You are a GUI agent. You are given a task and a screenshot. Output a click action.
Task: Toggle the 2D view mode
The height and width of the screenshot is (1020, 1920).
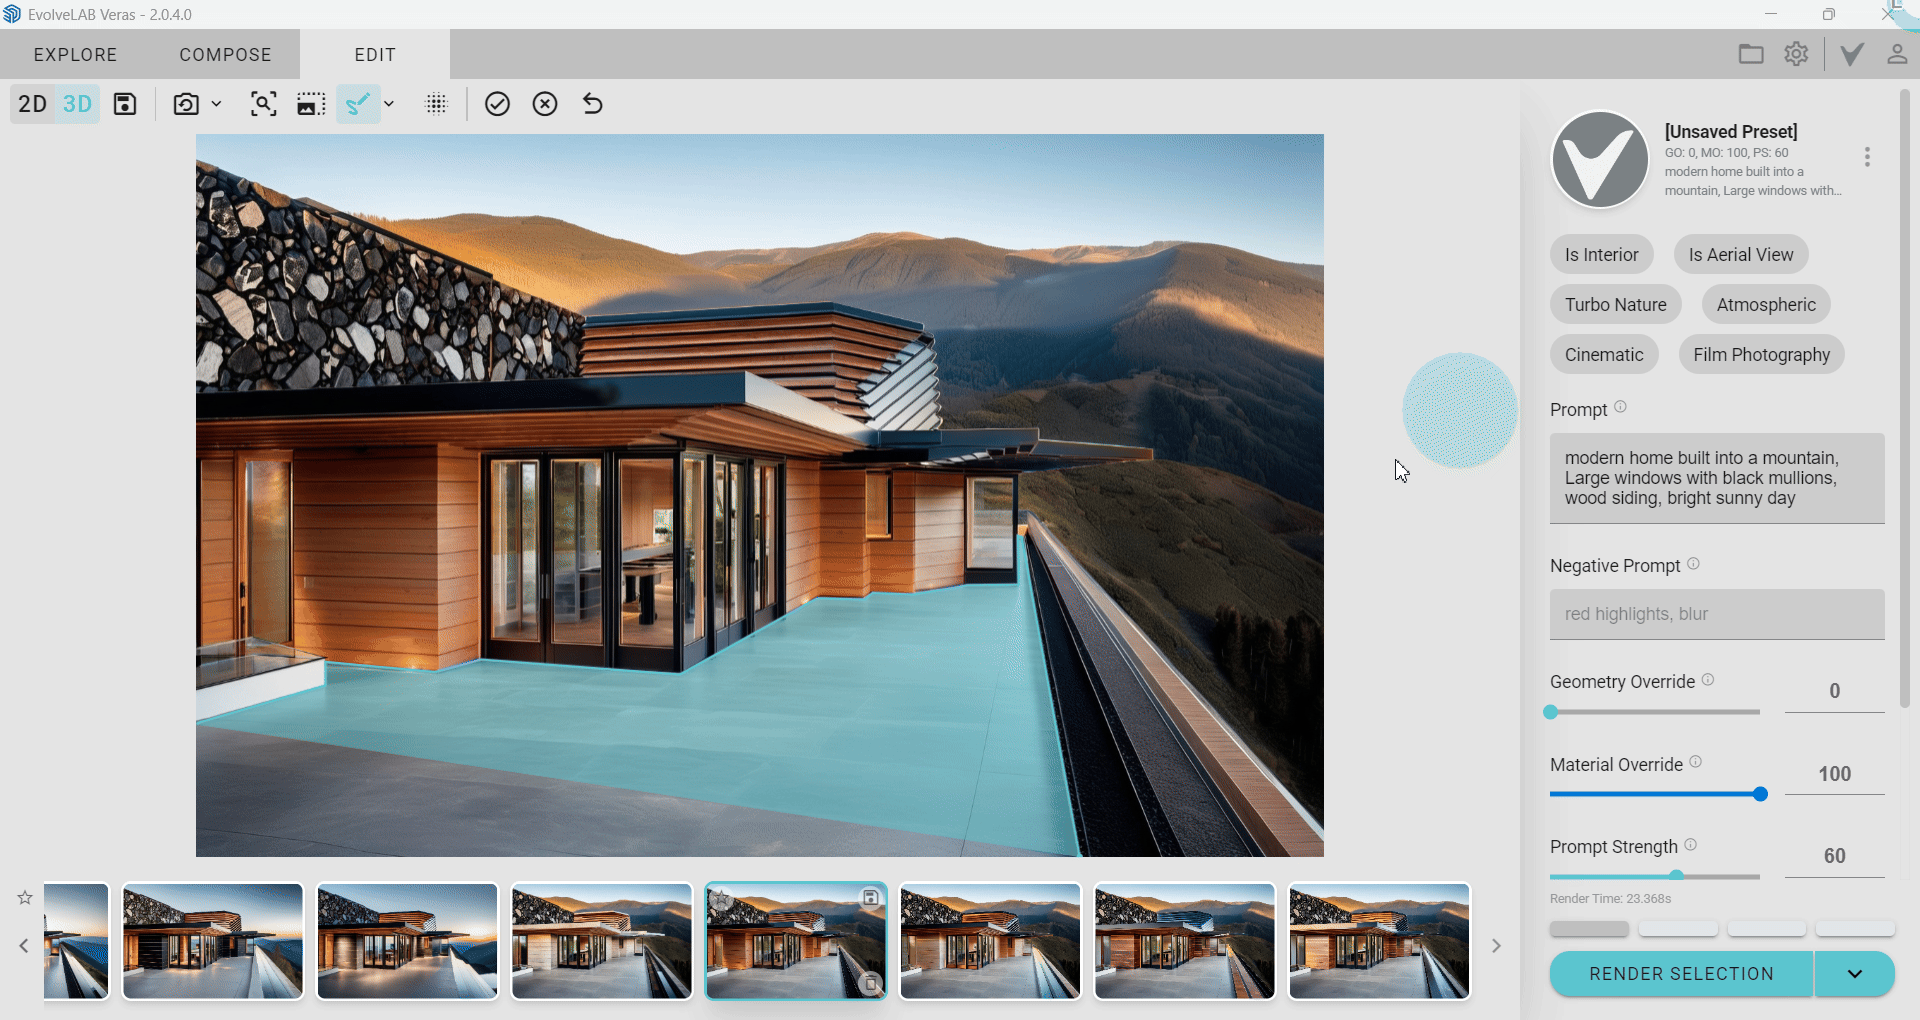pos(33,104)
